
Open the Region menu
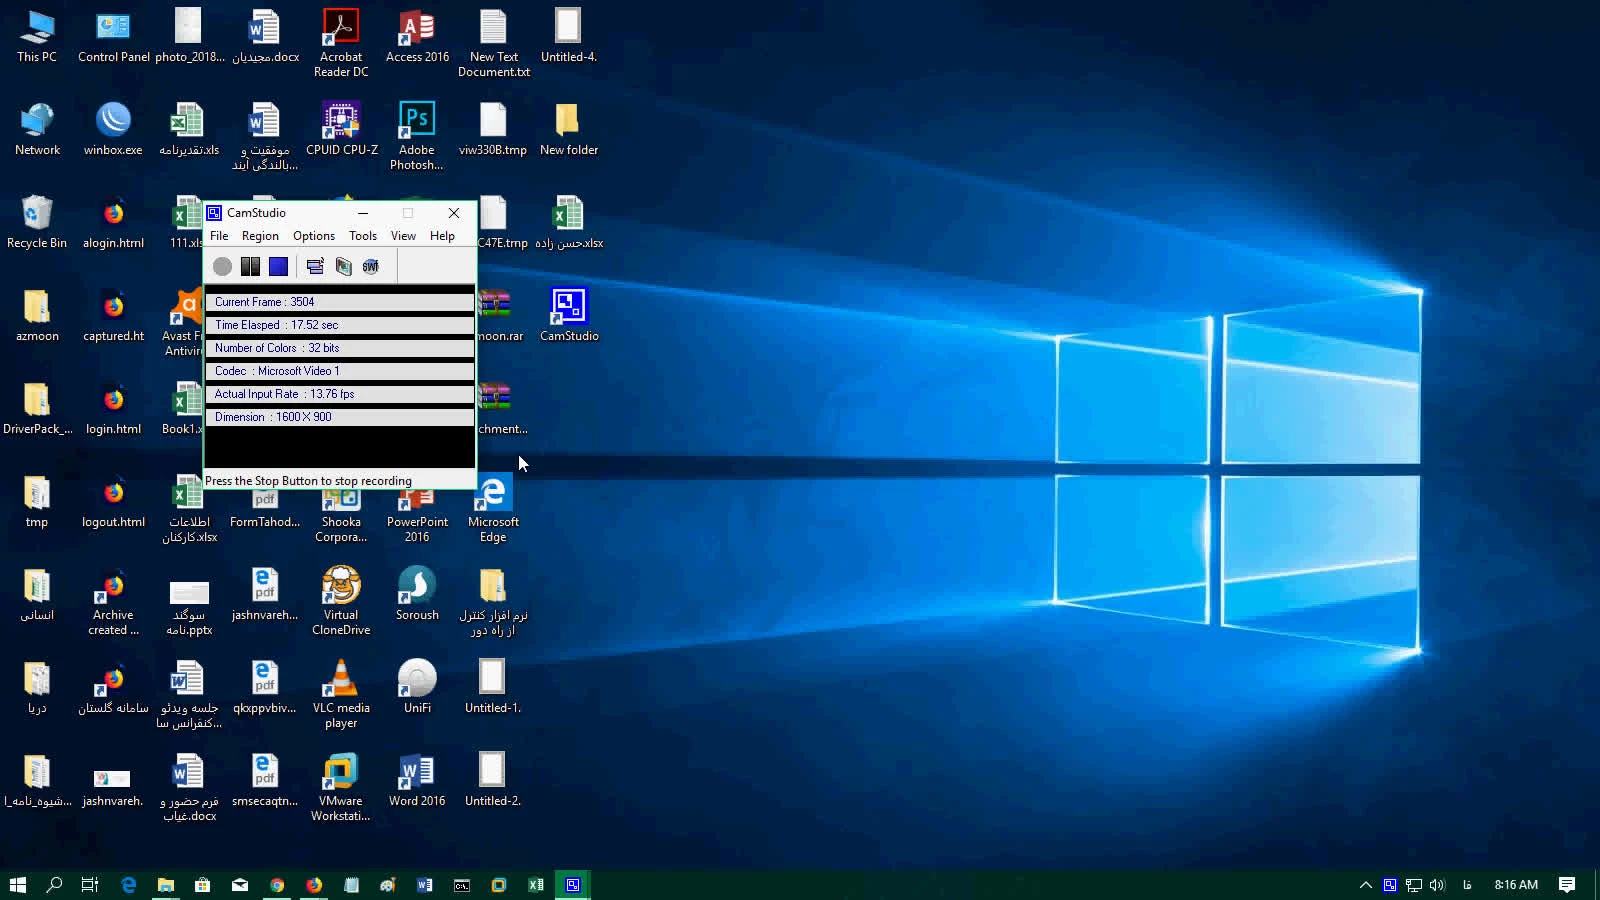[260, 236]
